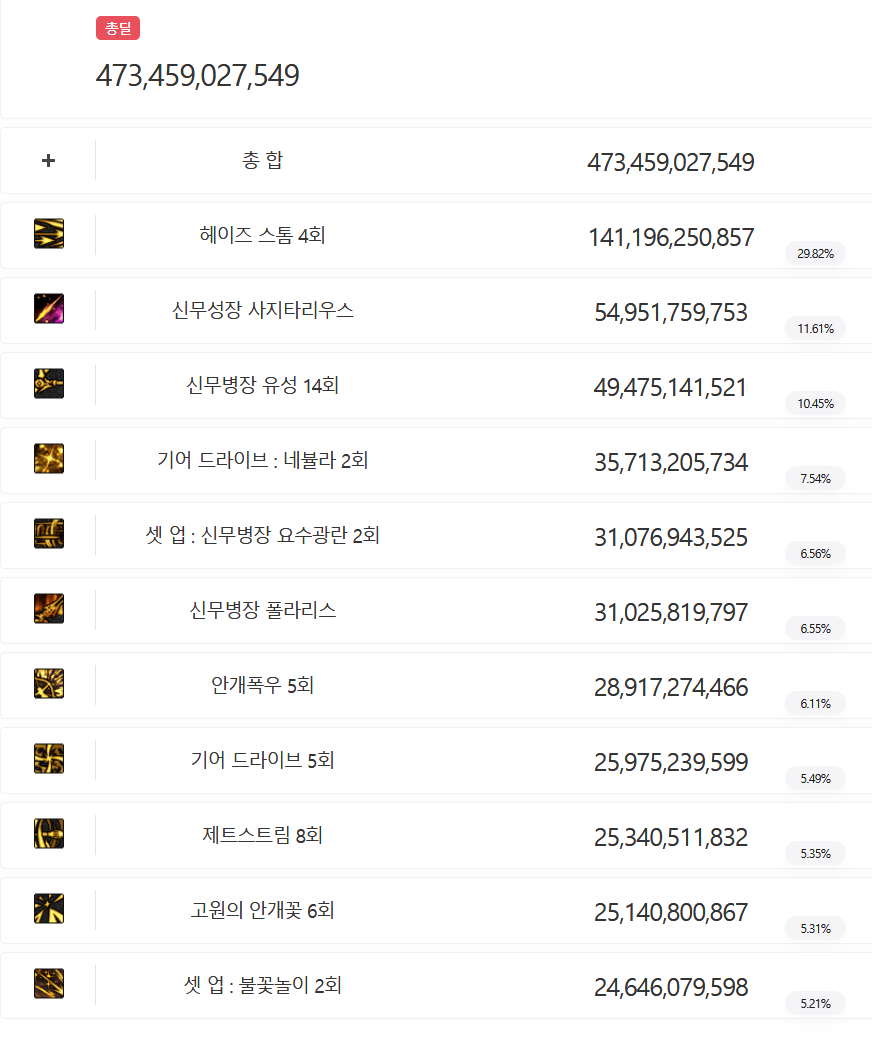Select the 제트스트림 8회 skill name

[x=262, y=836]
